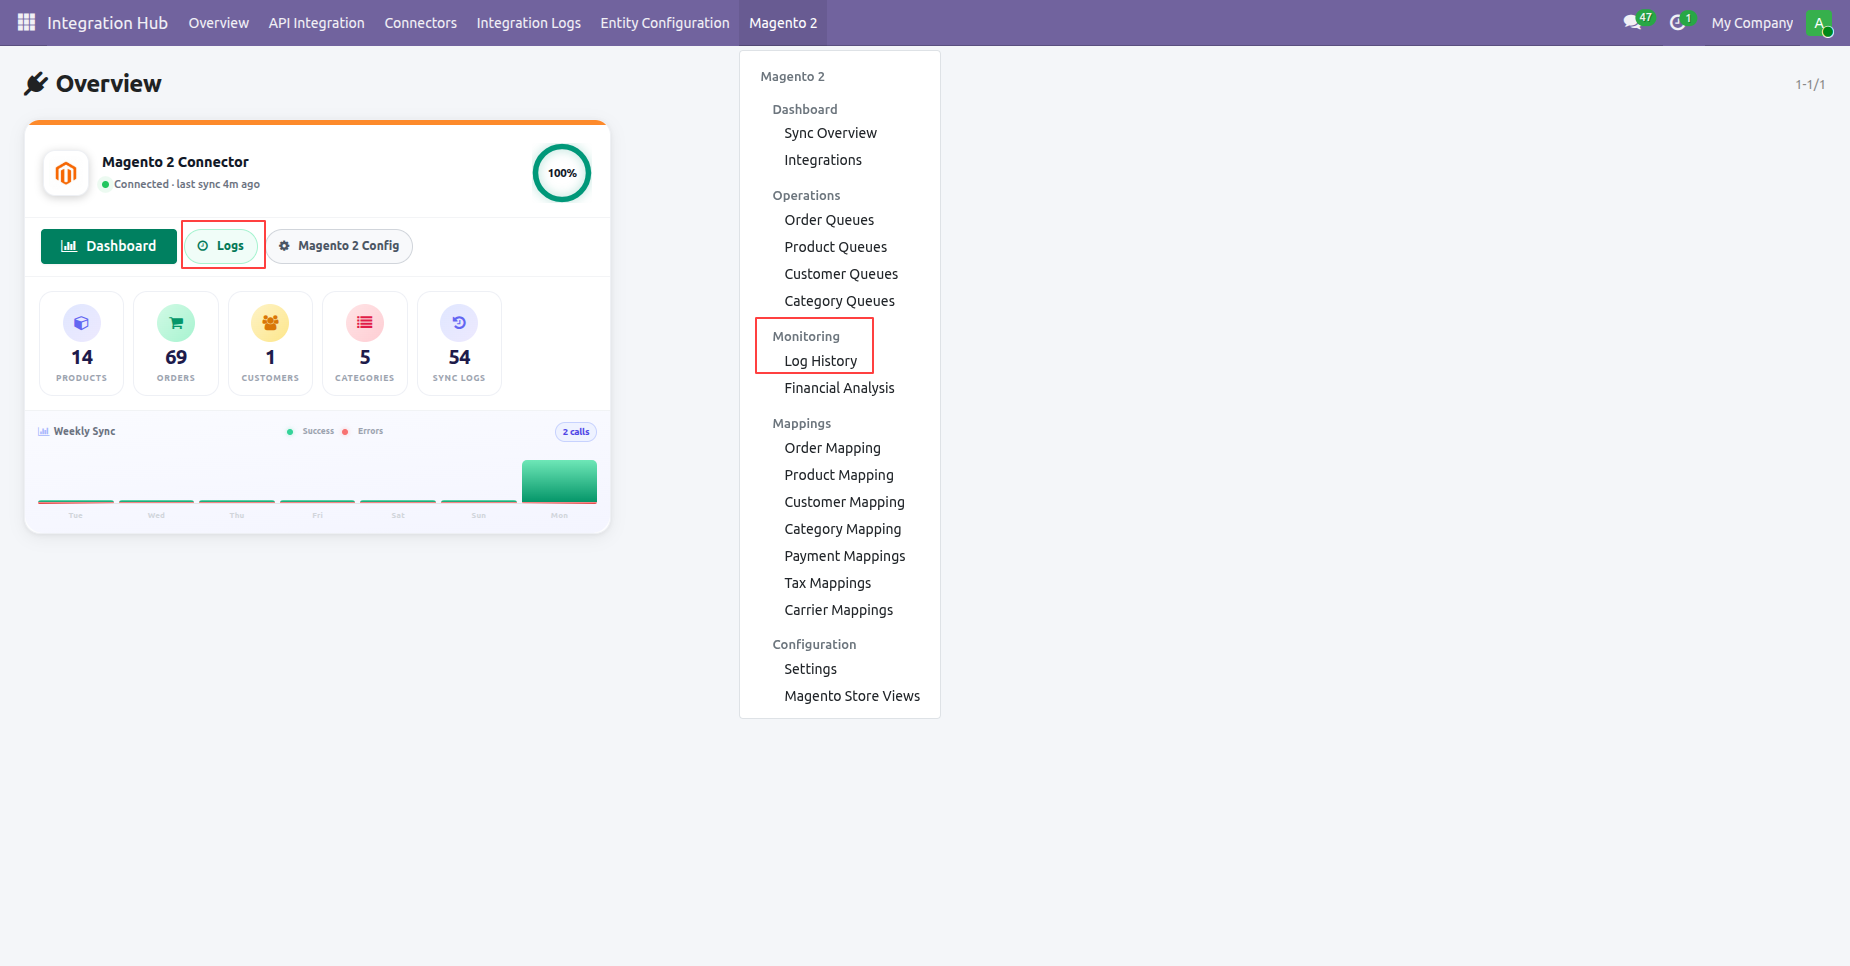Open Magento 2 Config button
Image resolution: width=1850 pixels, height=966 pixels.
point(339,246)
